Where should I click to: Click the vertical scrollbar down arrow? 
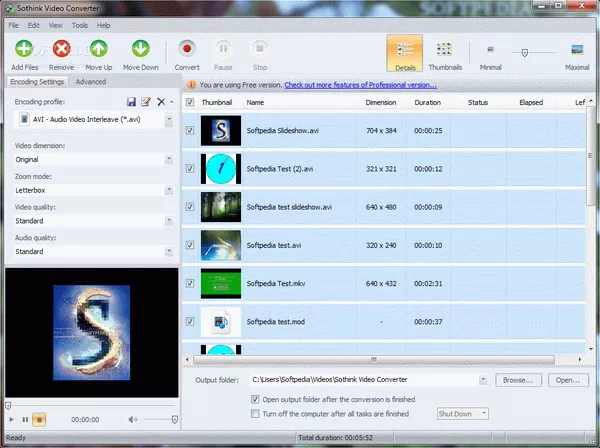590,349
